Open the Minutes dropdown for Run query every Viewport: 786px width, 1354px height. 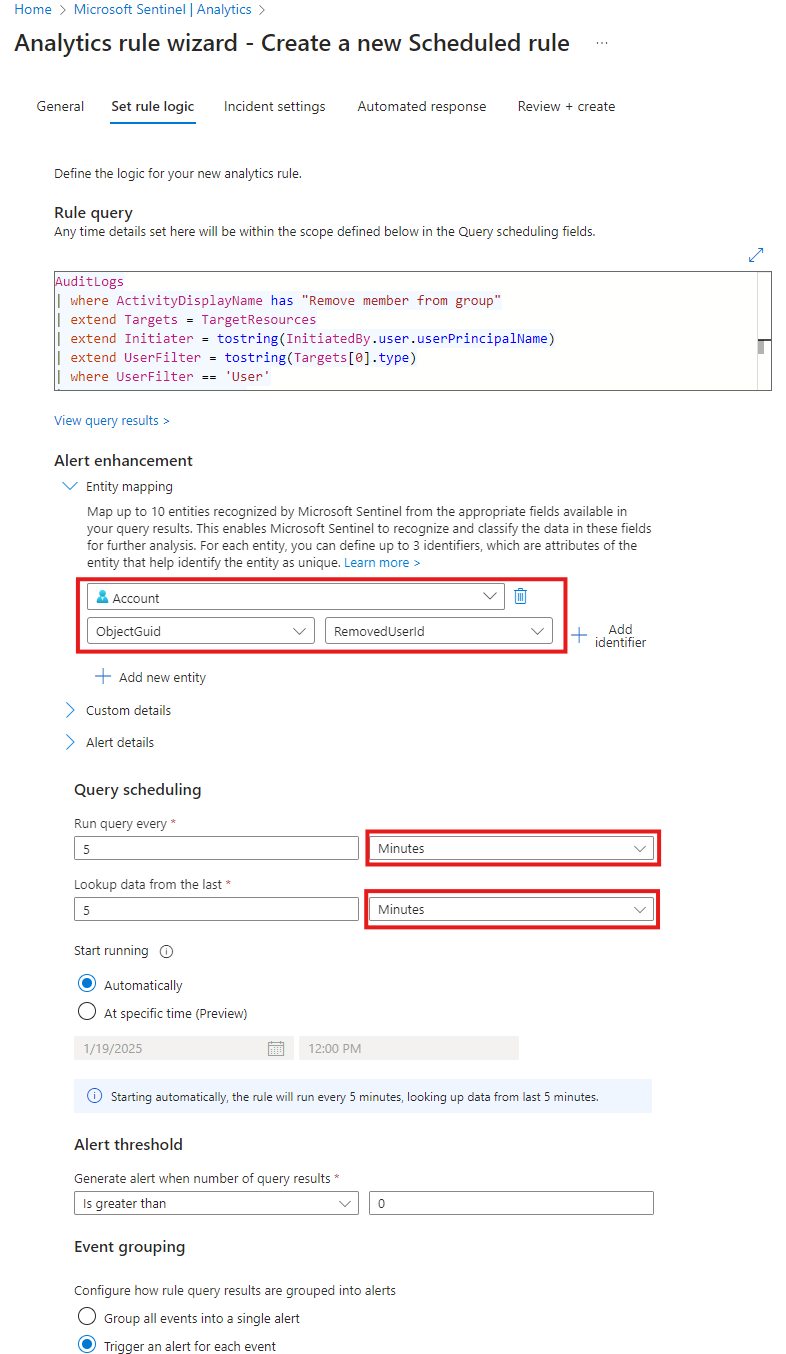(x=511, y=847)
